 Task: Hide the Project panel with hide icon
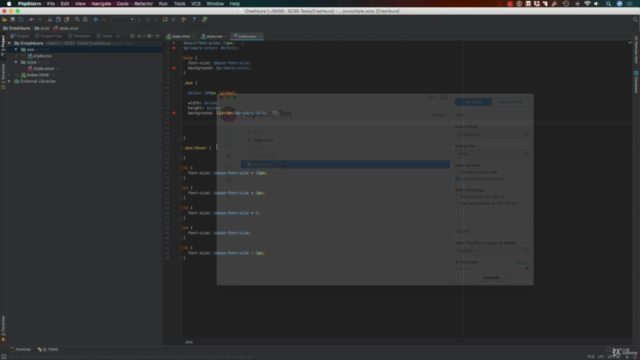point(158,36)
